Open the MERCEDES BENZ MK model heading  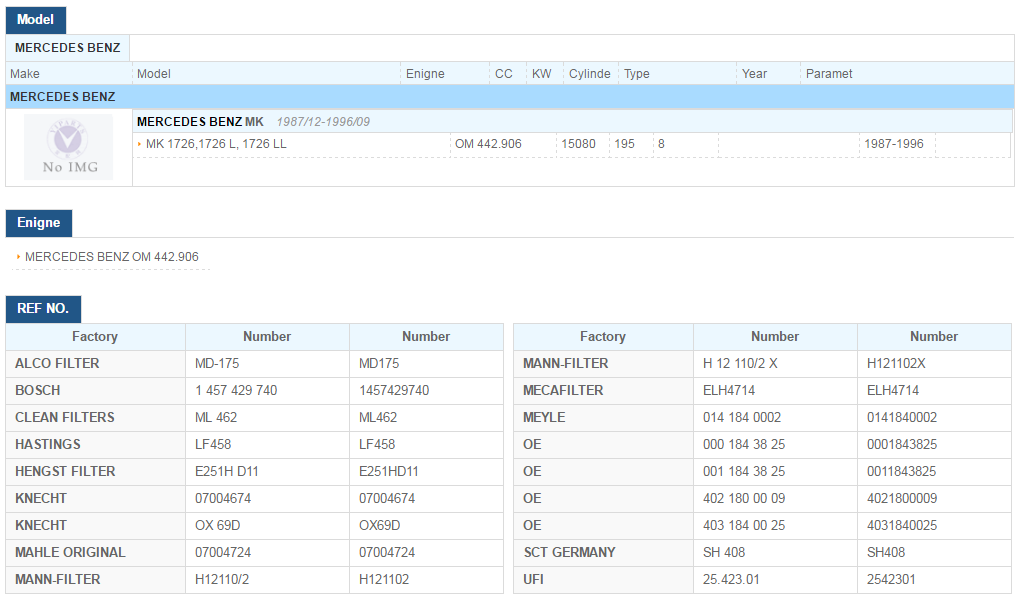click(200, 122)
